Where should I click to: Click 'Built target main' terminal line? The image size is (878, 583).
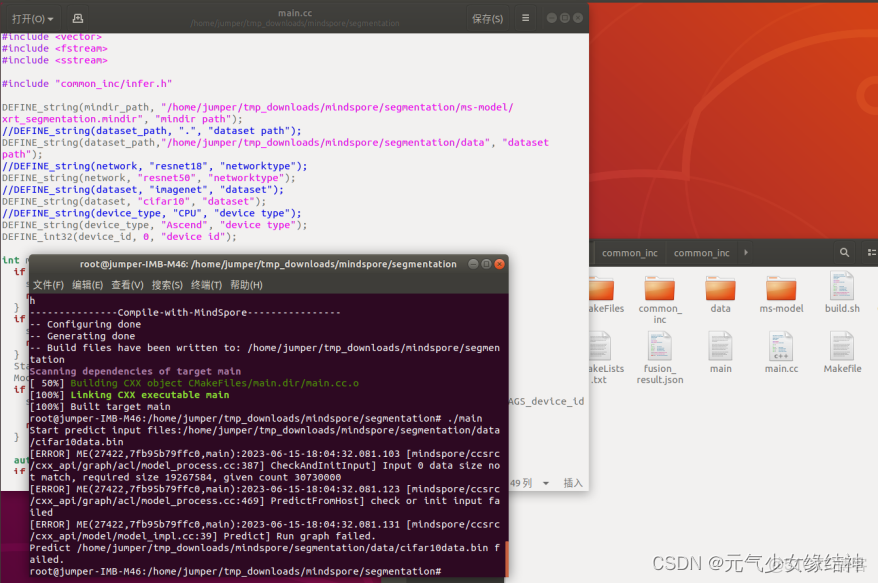click(x=100, y=407)
